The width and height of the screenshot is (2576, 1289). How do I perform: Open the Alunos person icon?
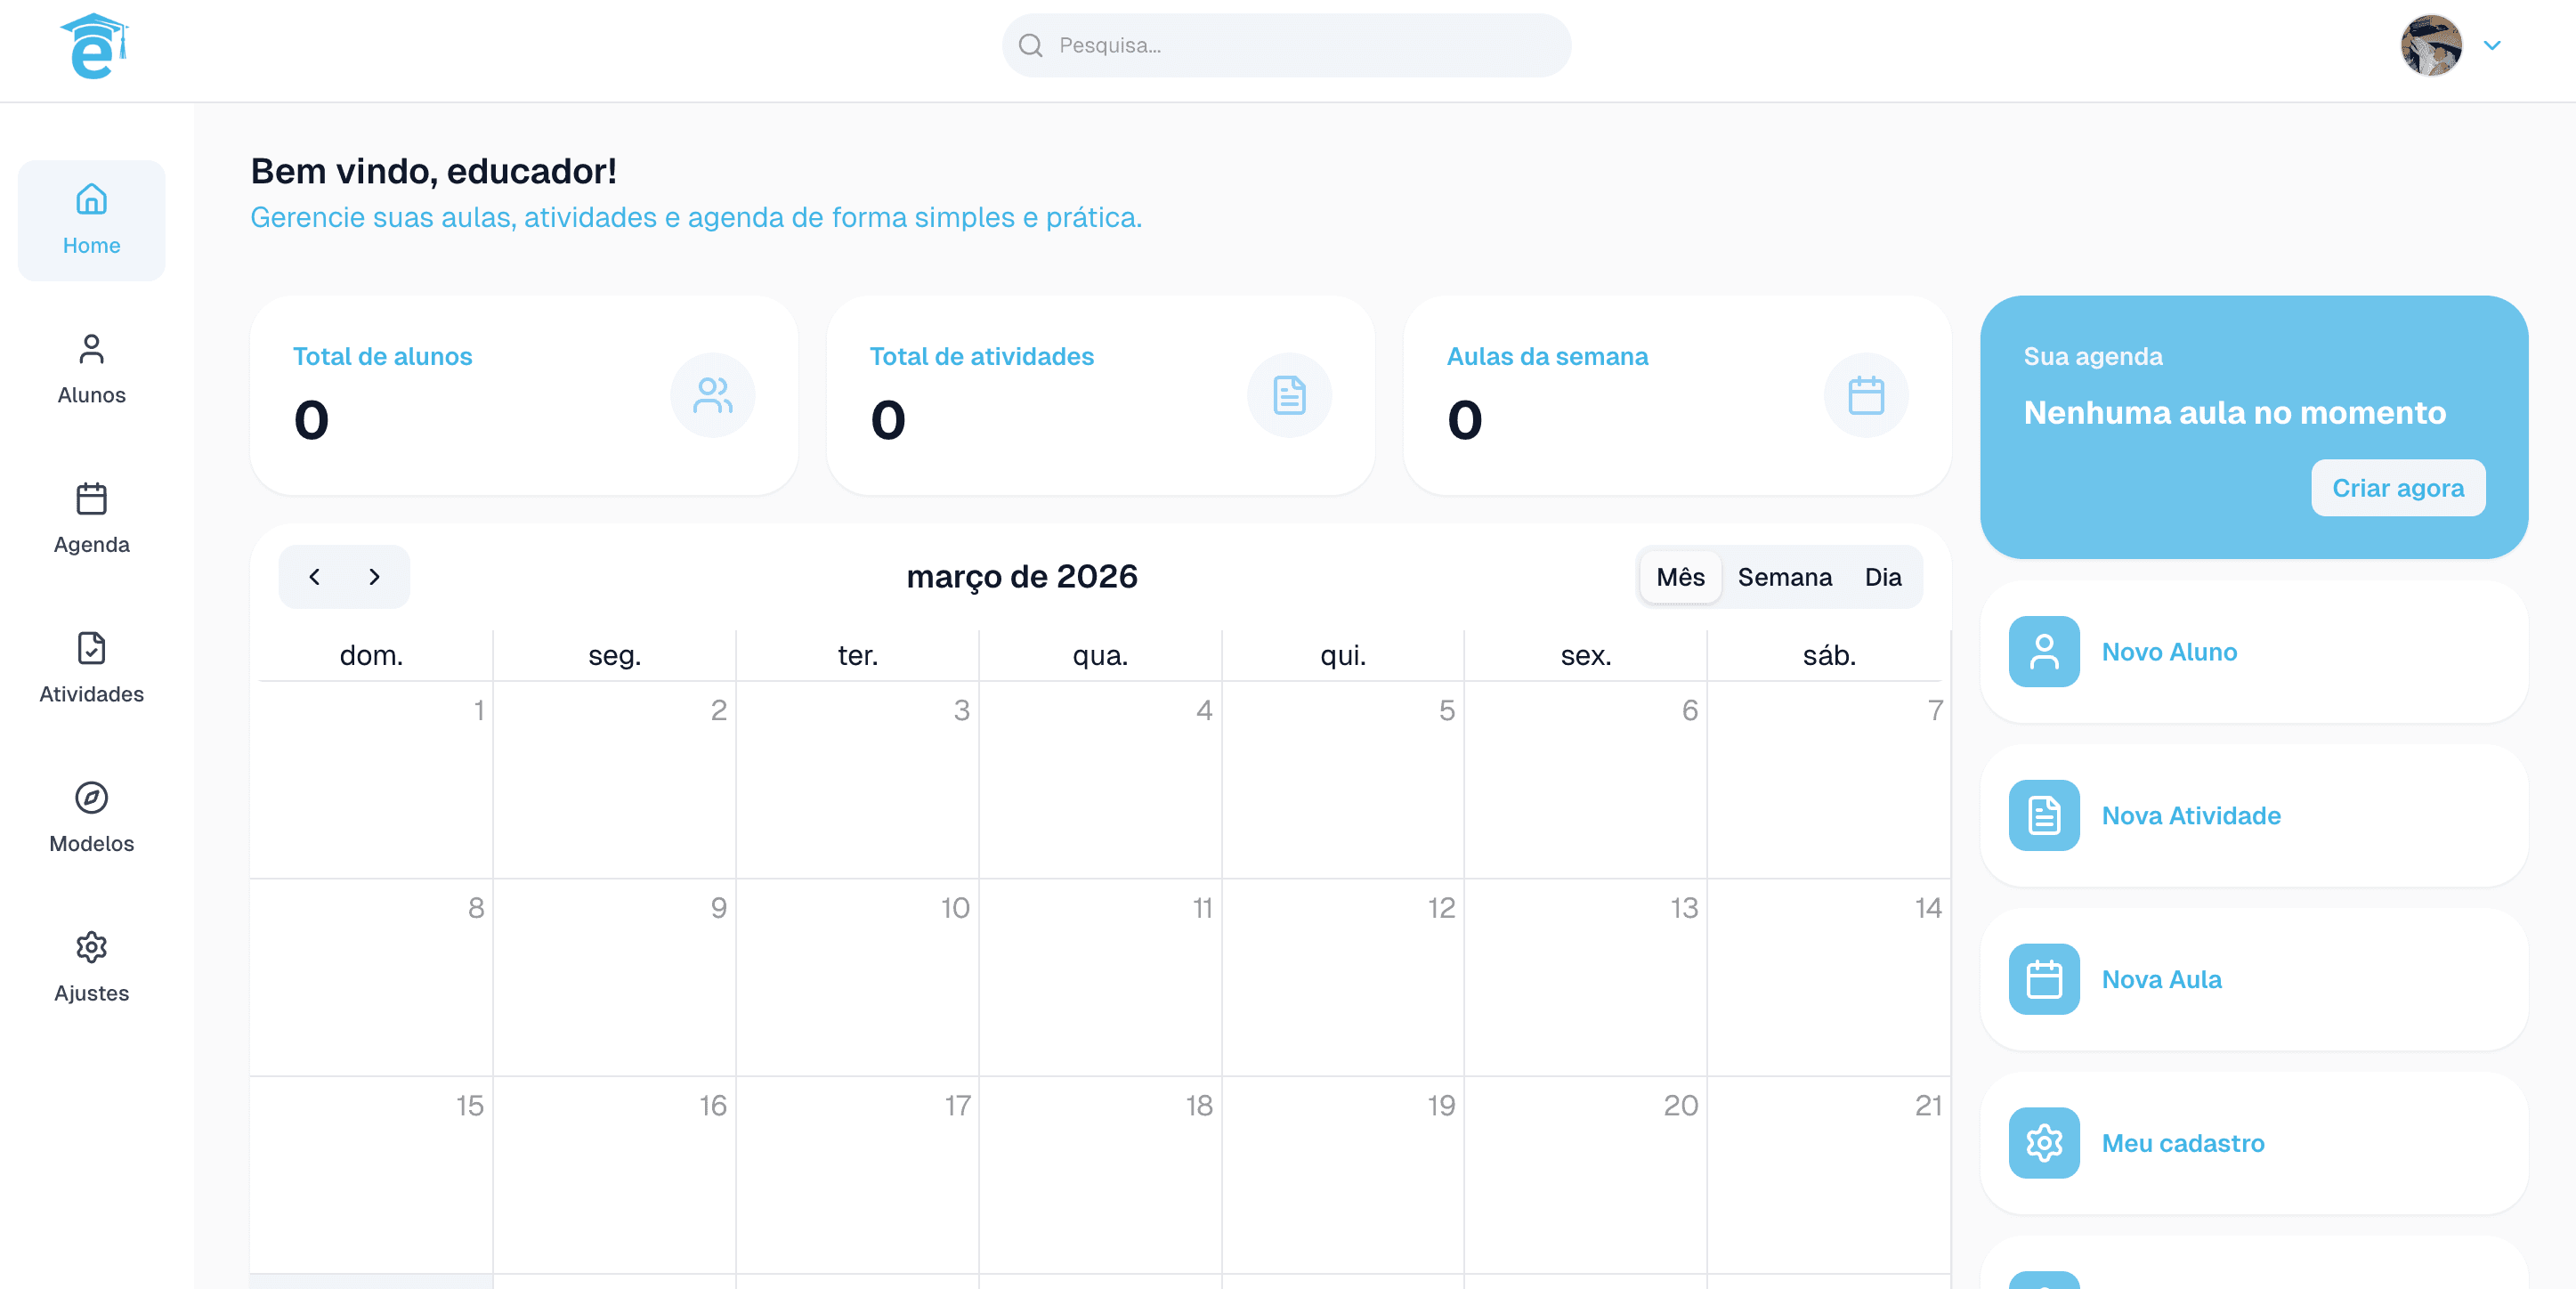coord(91,349)
